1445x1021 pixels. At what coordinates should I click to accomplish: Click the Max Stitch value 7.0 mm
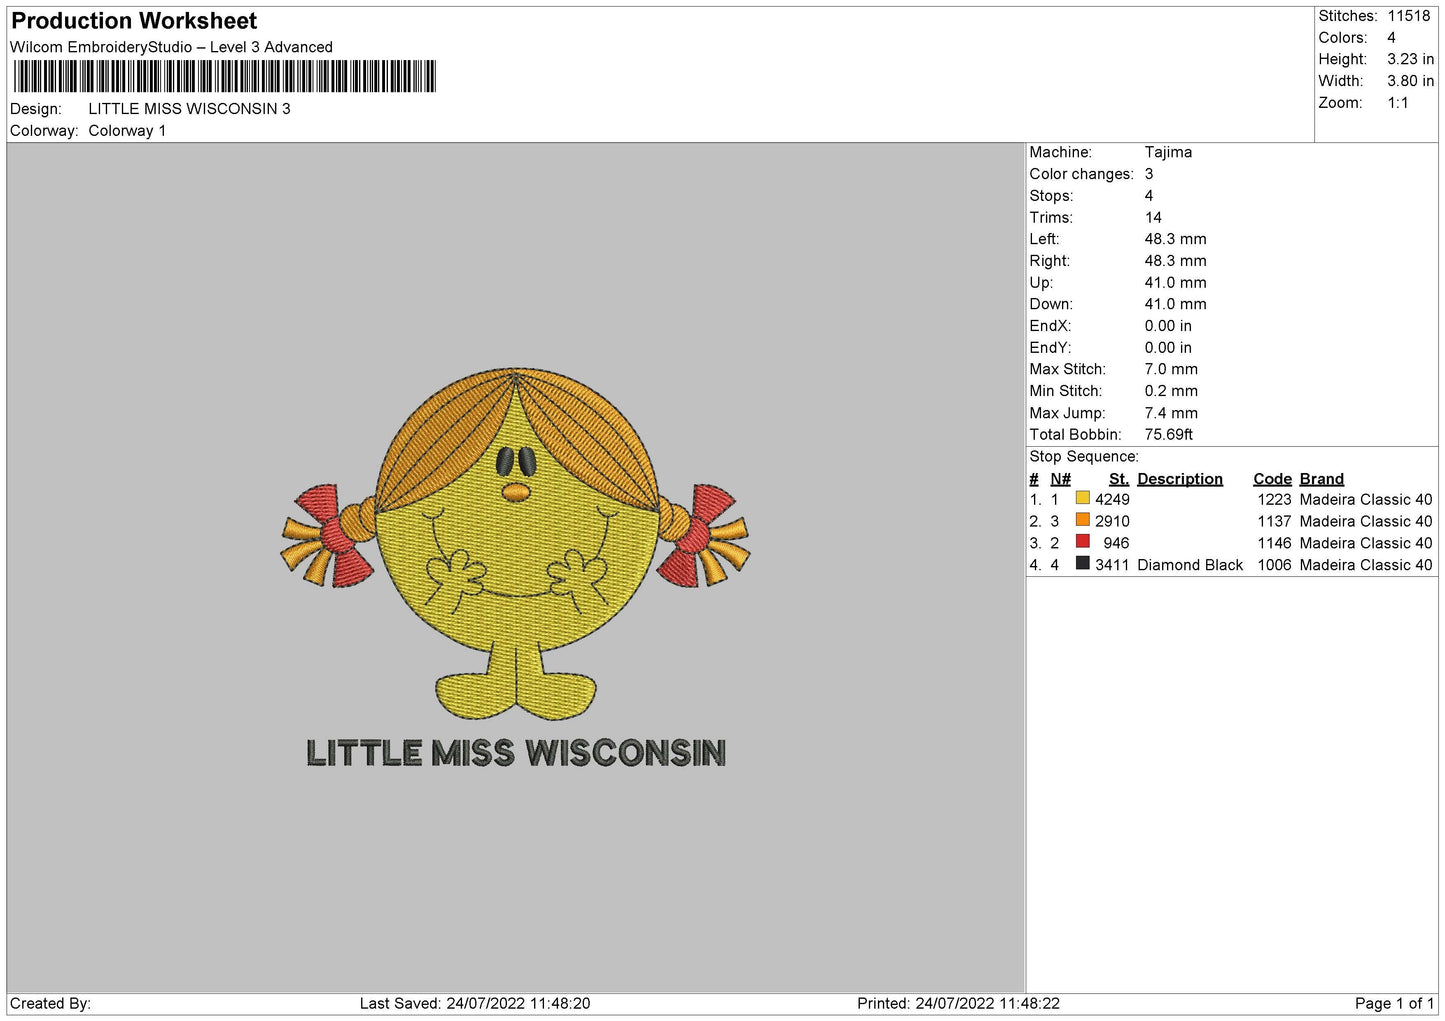[1171, 369]
